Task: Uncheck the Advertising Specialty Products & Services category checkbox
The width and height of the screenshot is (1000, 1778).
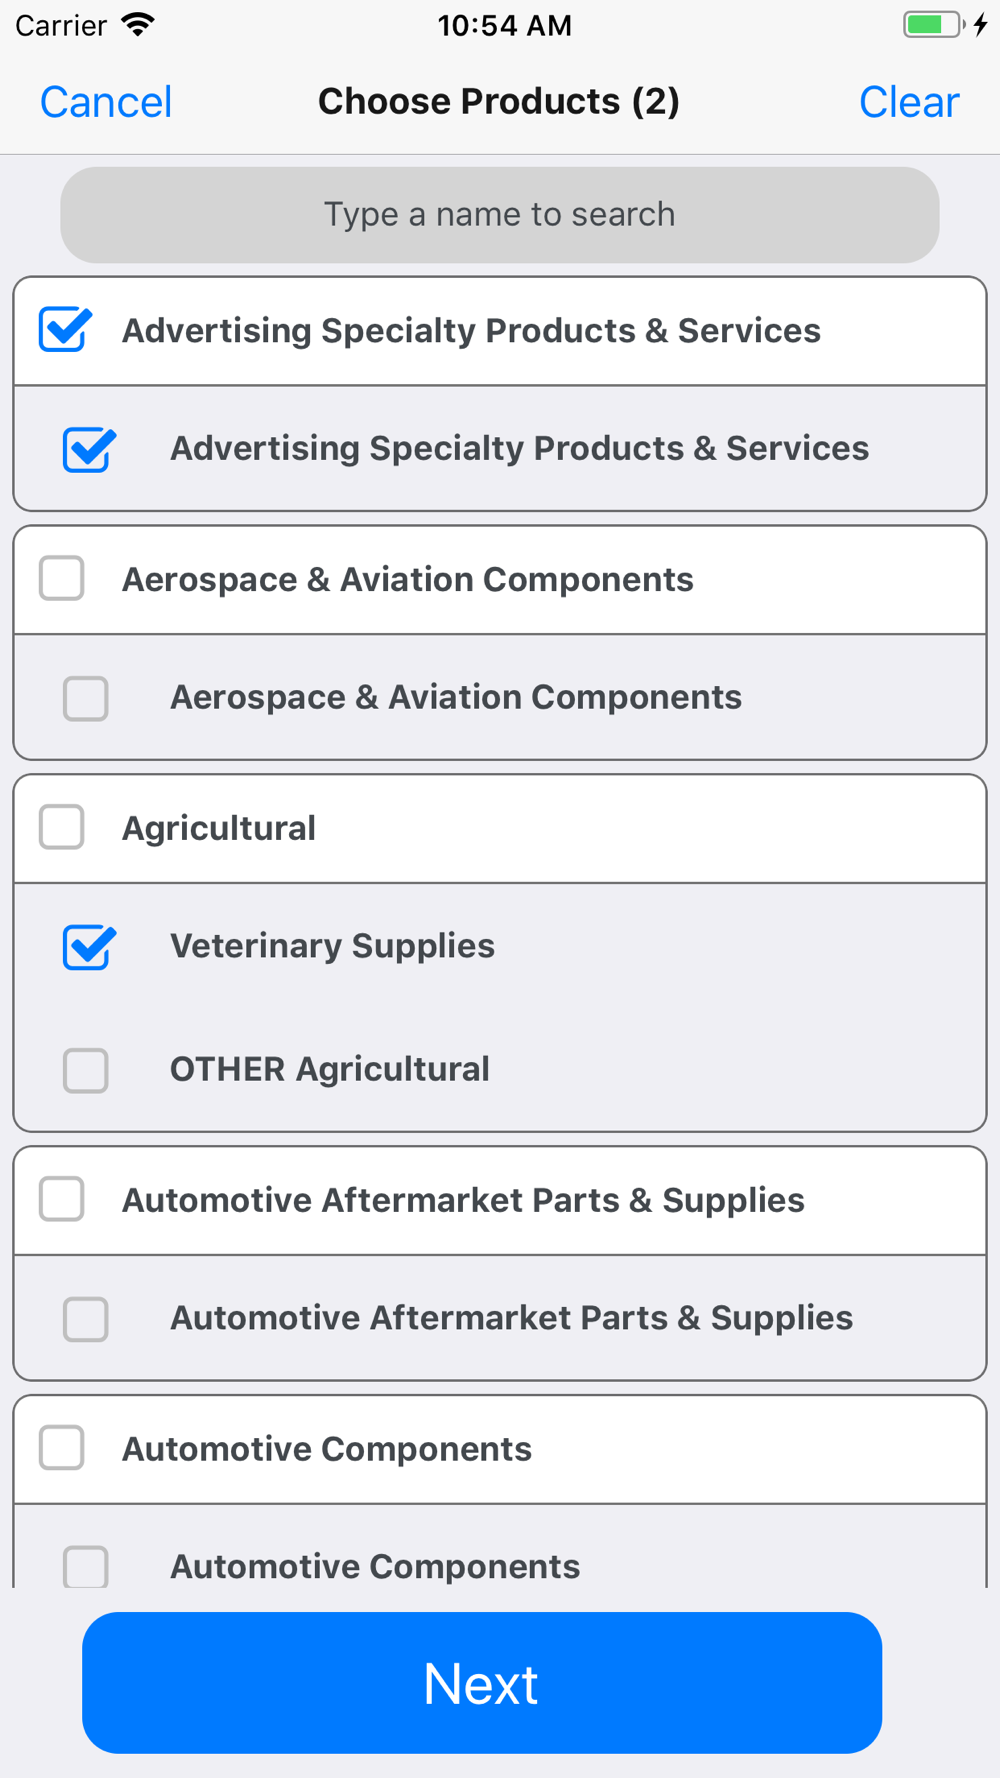Action: (x=65, y=330)
